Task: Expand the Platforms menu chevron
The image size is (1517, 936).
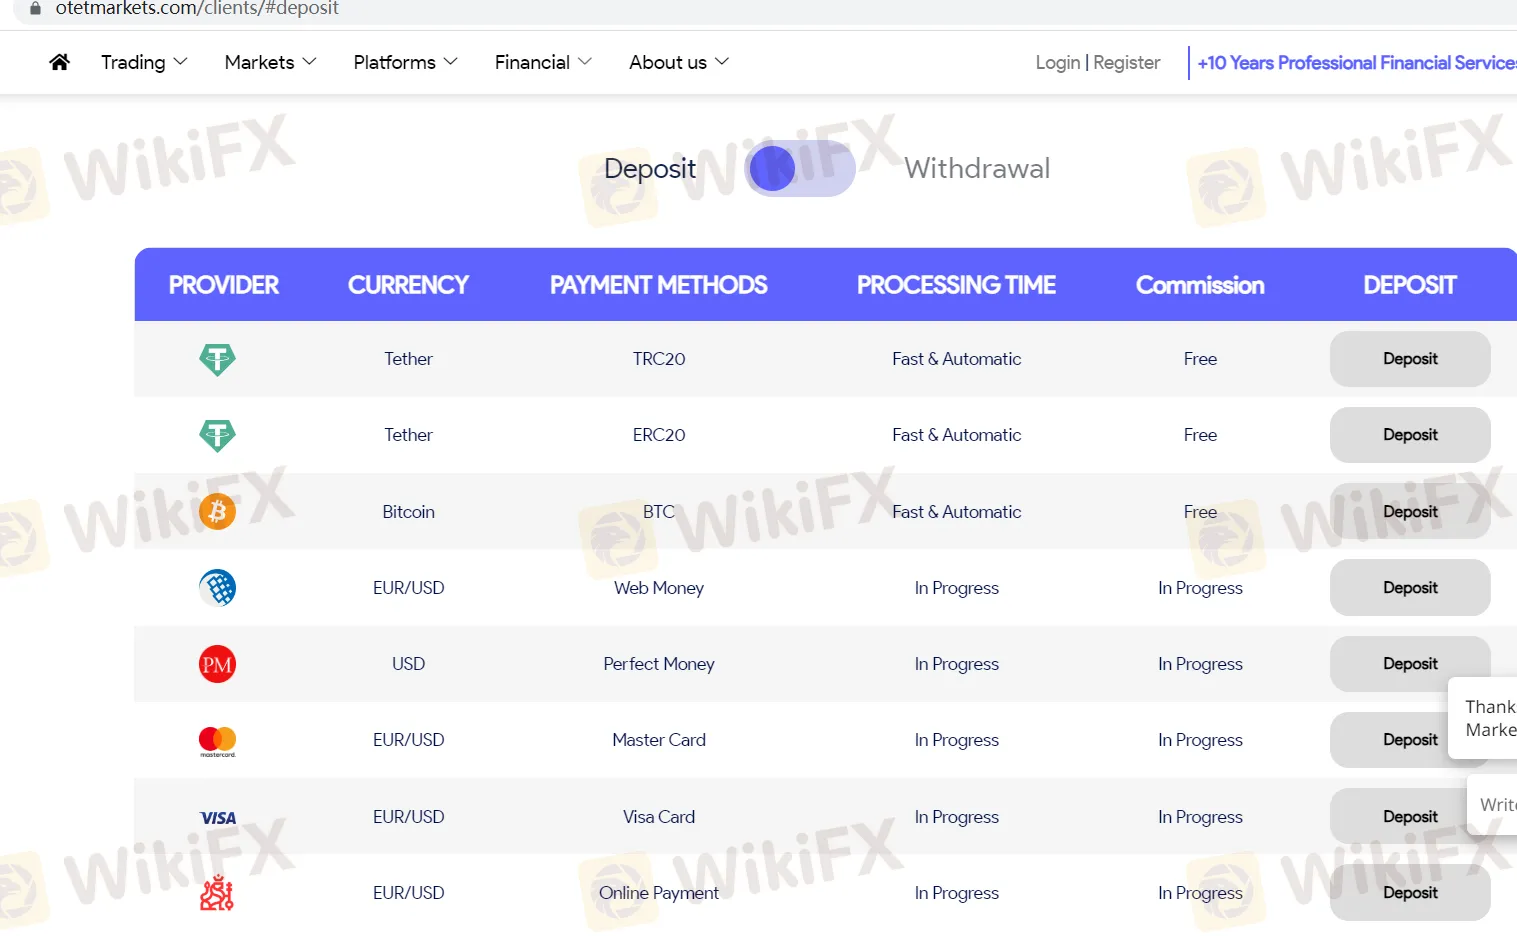Action: pos(451,62)
